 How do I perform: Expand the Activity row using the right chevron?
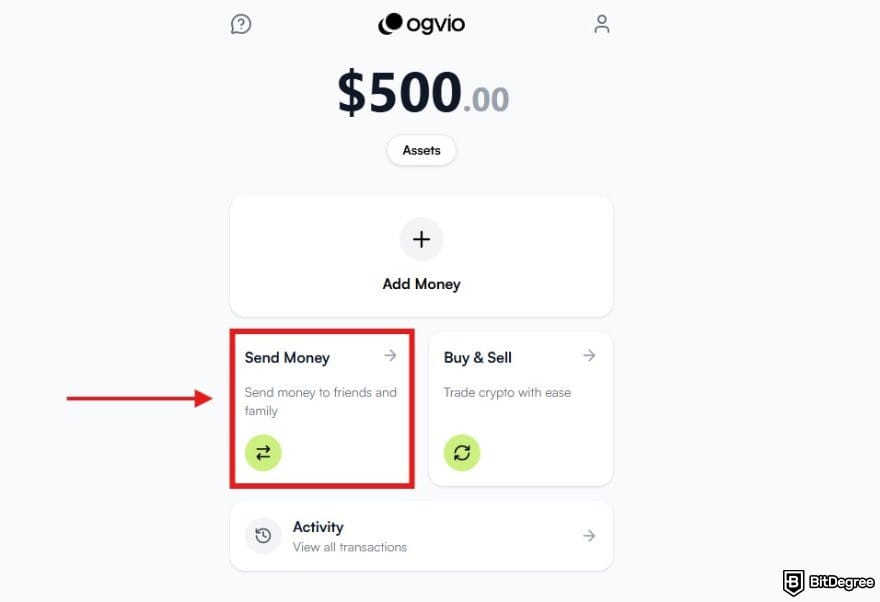(x=588, y=535)
